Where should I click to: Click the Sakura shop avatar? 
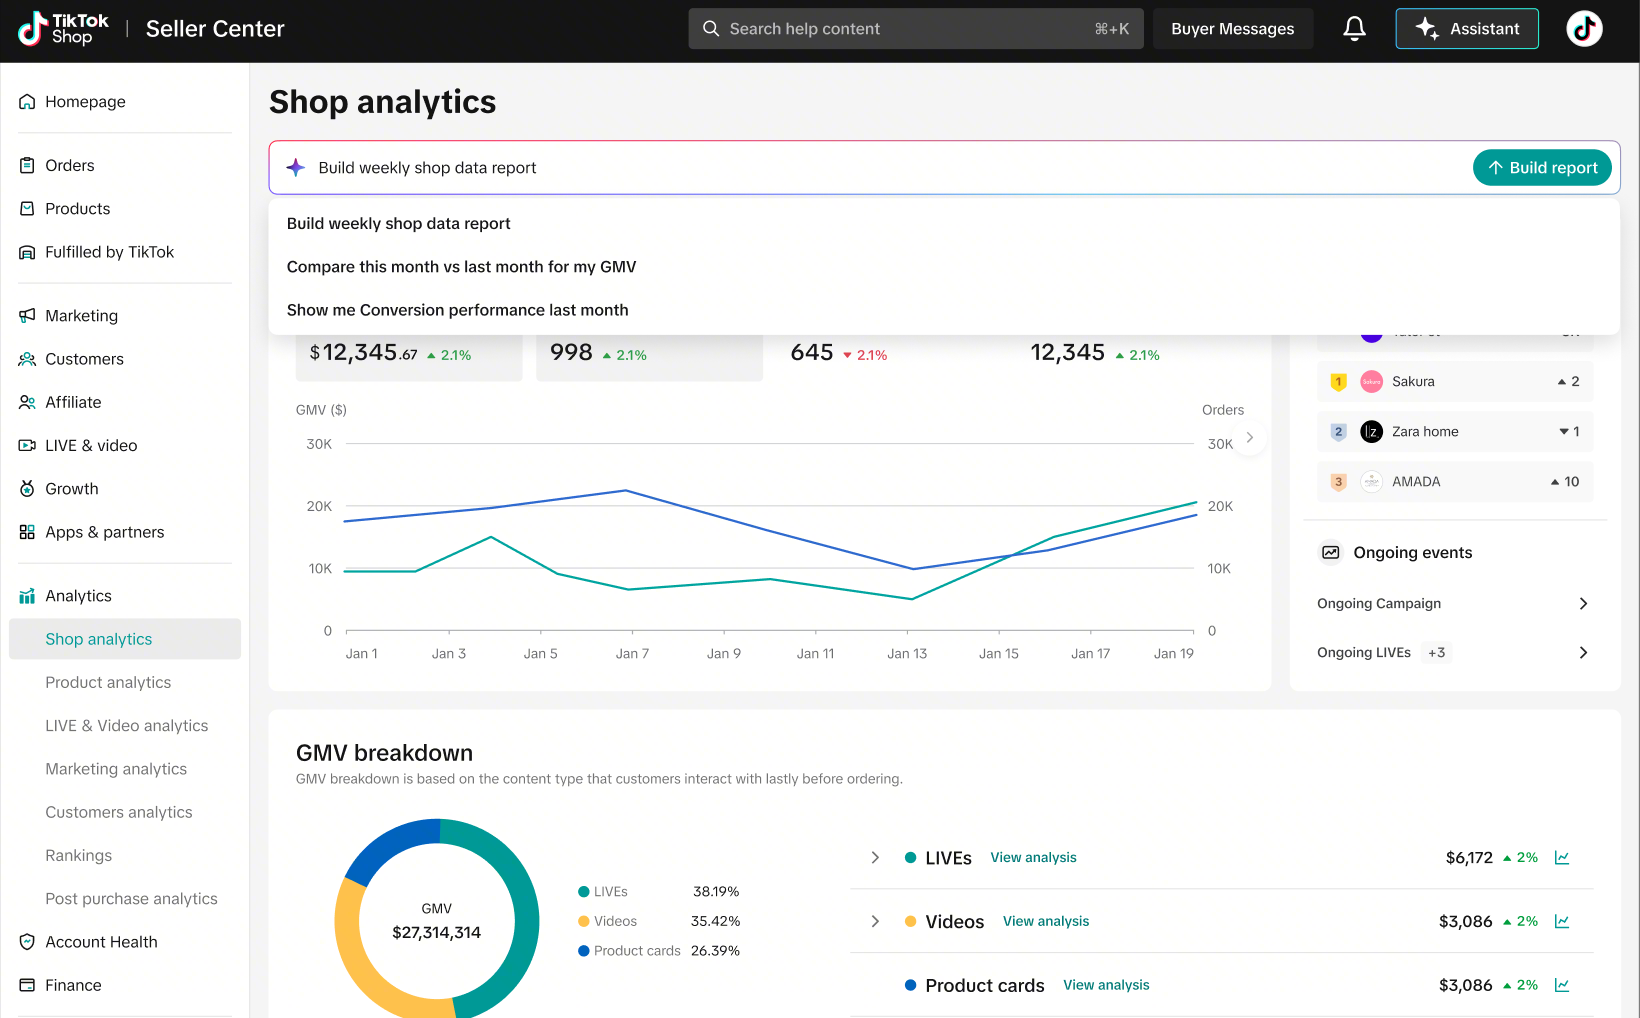[x=1372, y=382]
